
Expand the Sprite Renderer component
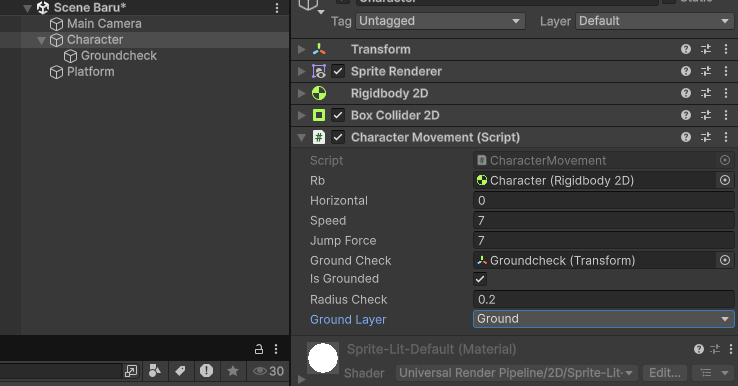click(302, 71)
